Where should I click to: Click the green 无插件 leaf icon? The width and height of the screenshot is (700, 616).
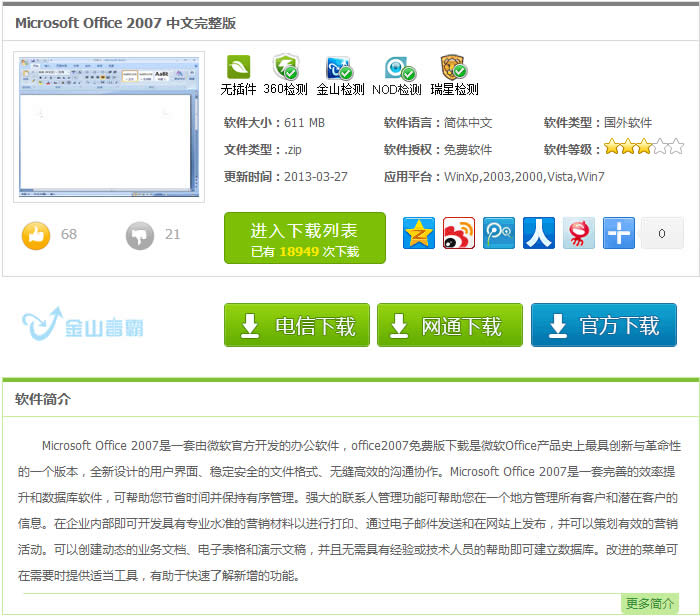point(238,67)
